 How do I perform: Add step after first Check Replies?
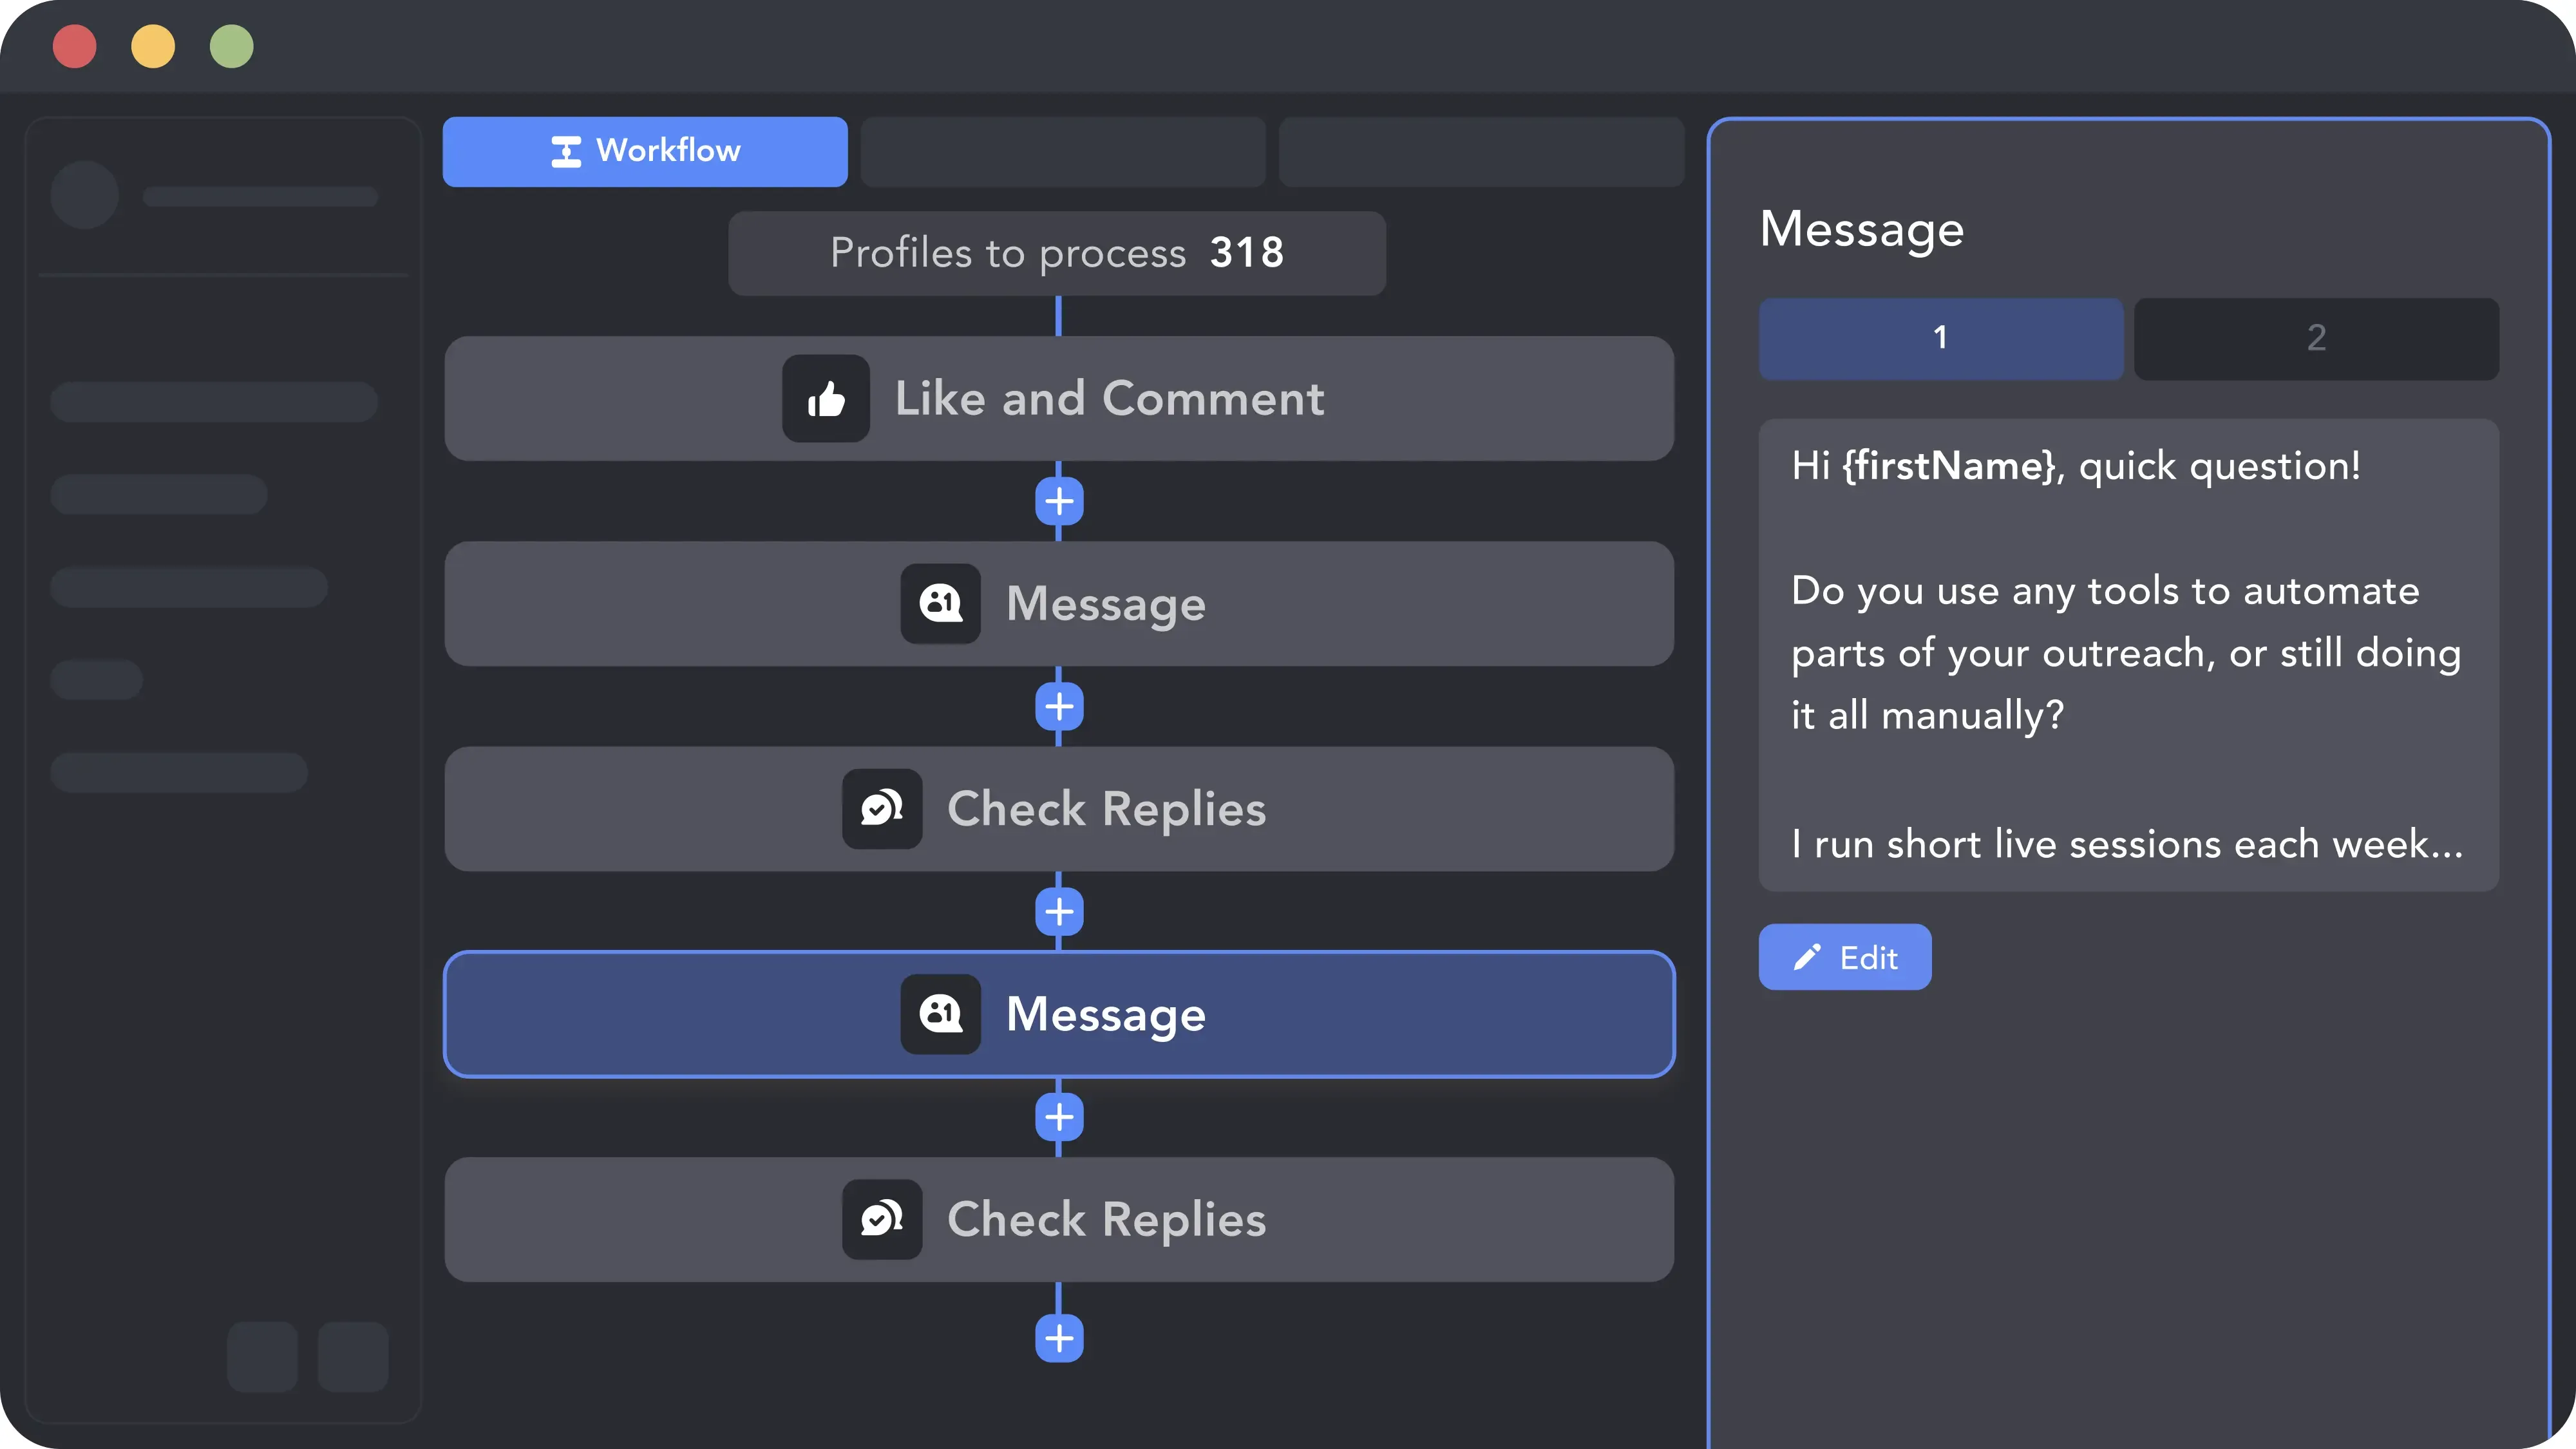1059,912
